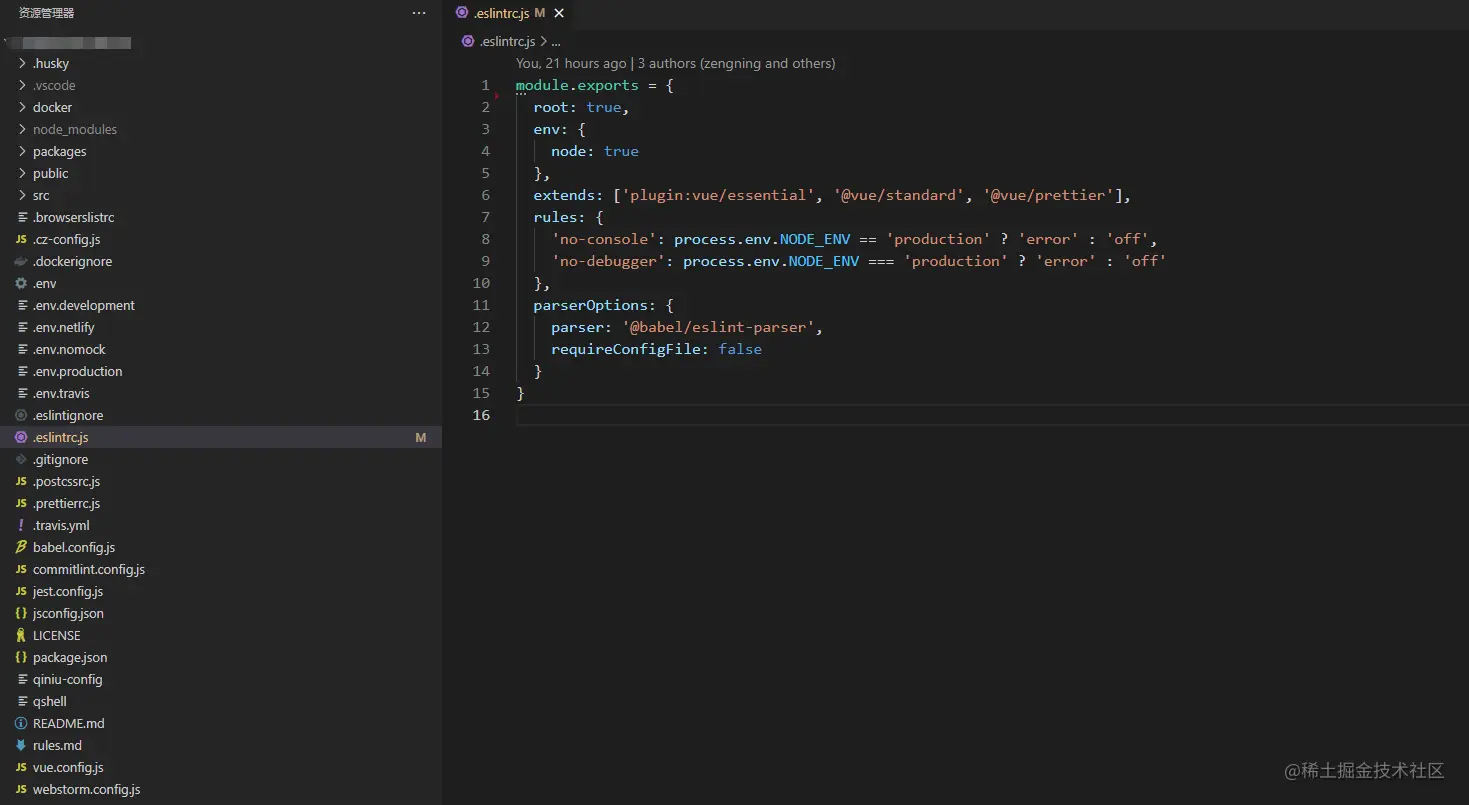Click the docker icon of .dockerignore

[22, 261]
